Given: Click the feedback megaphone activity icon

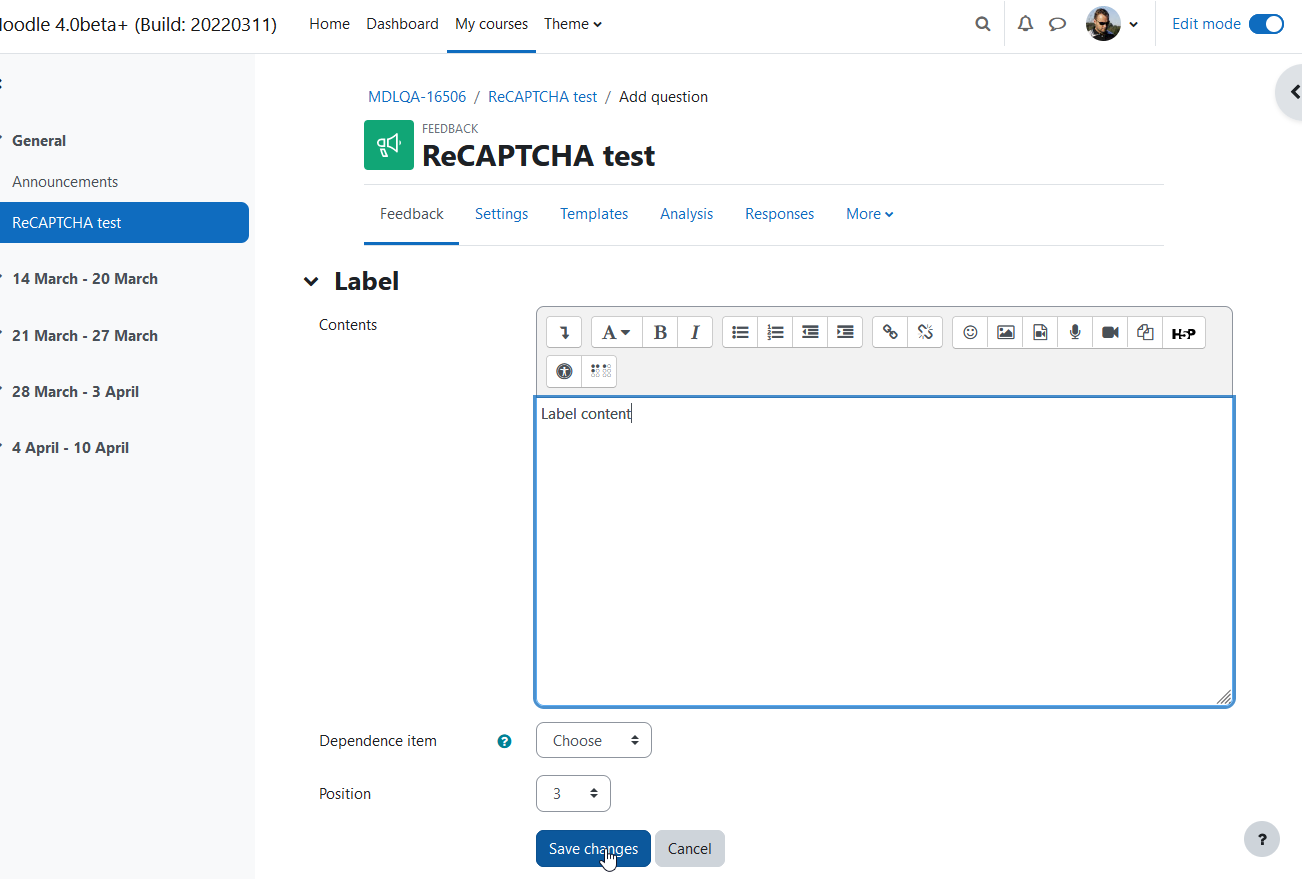Looking at the screenshot, I should tap(389, 145).
